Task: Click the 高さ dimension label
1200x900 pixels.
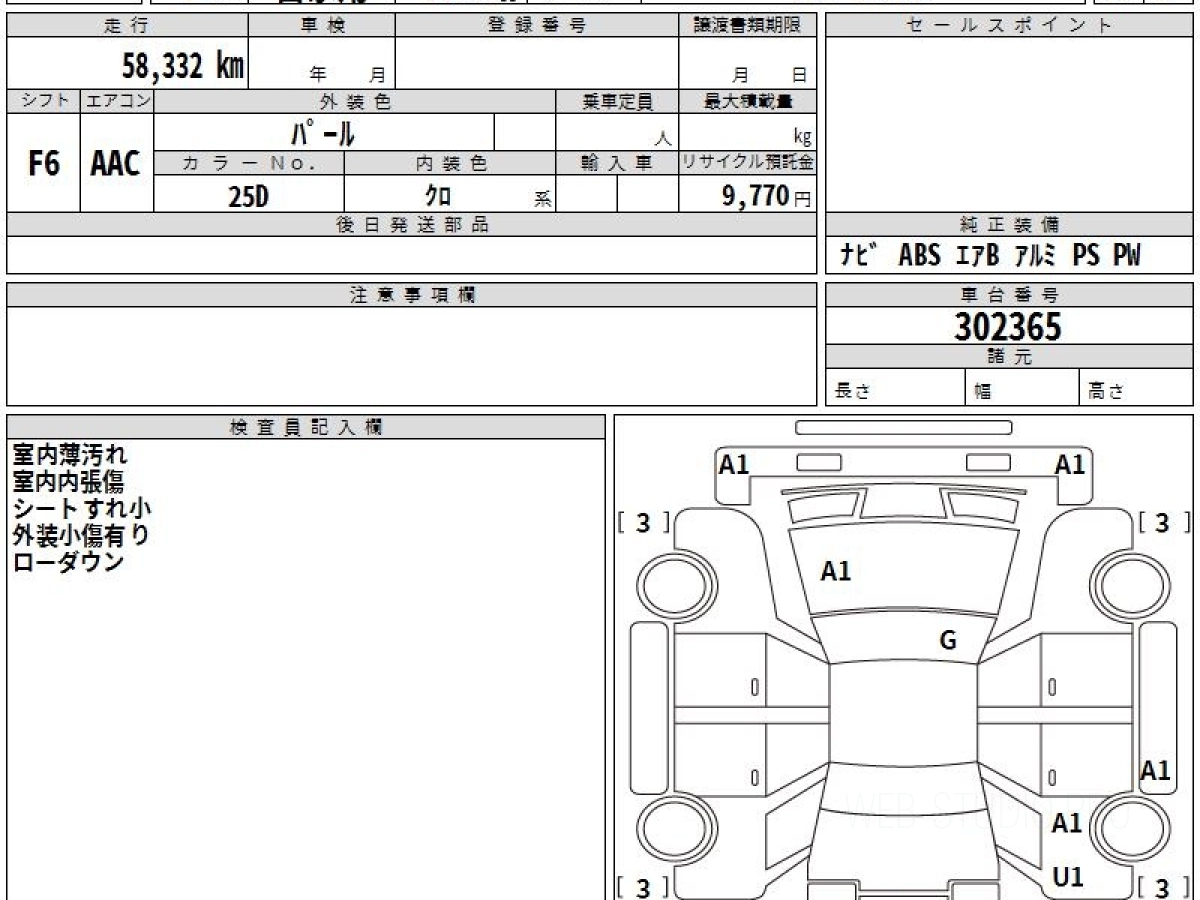Action: tap(1106, 392)
